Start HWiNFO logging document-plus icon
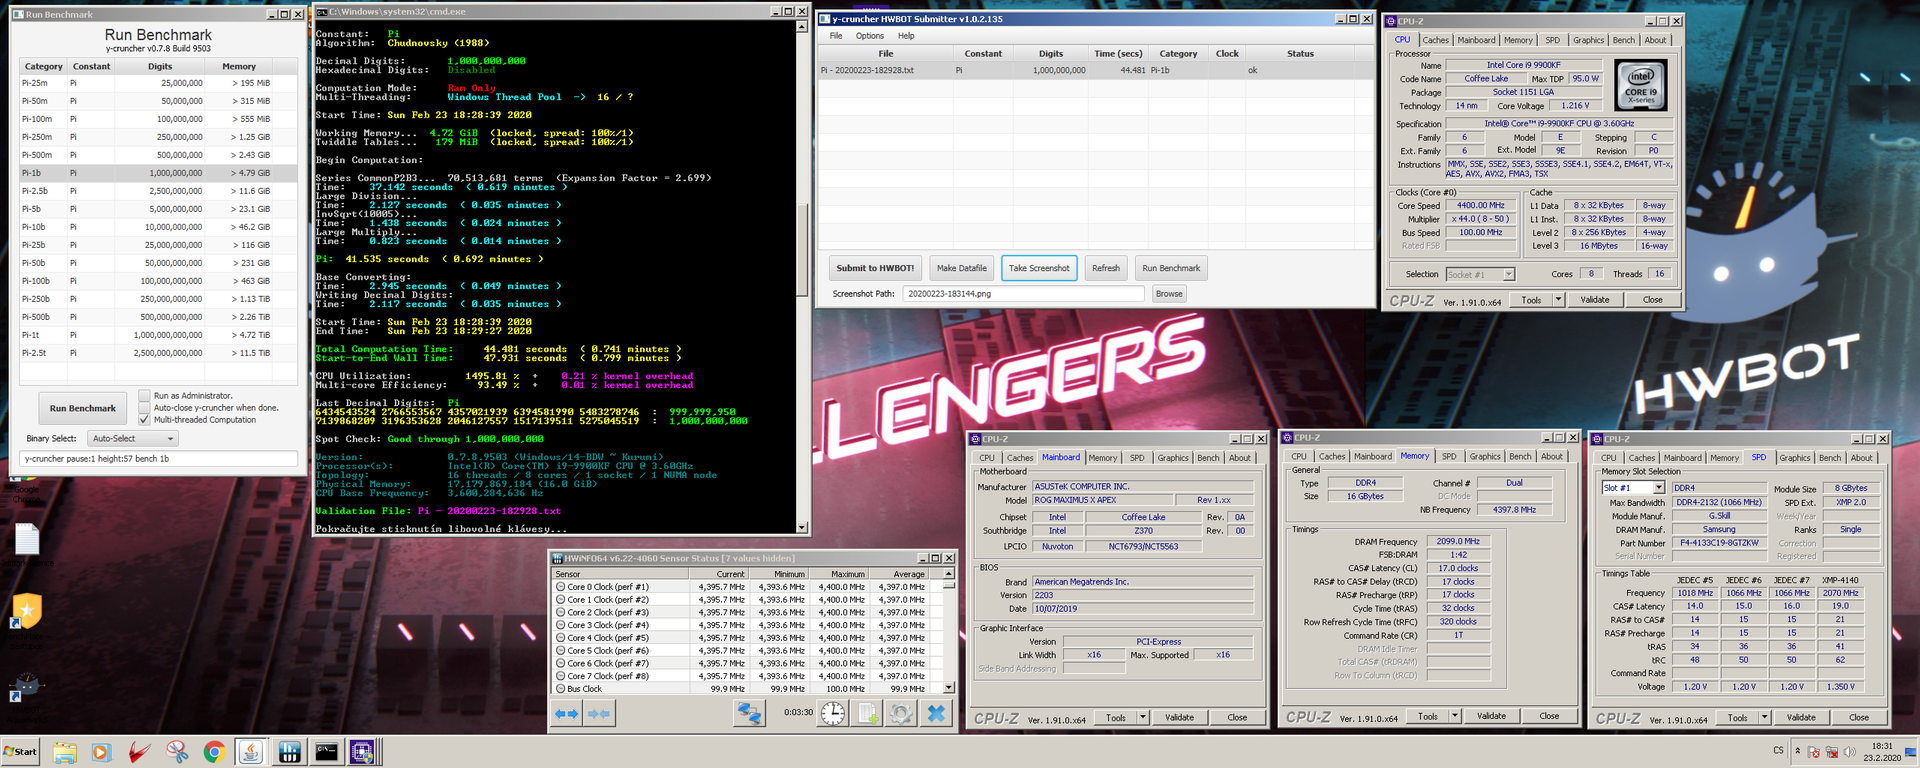The image size is (1920, 768). pos(867,713)
